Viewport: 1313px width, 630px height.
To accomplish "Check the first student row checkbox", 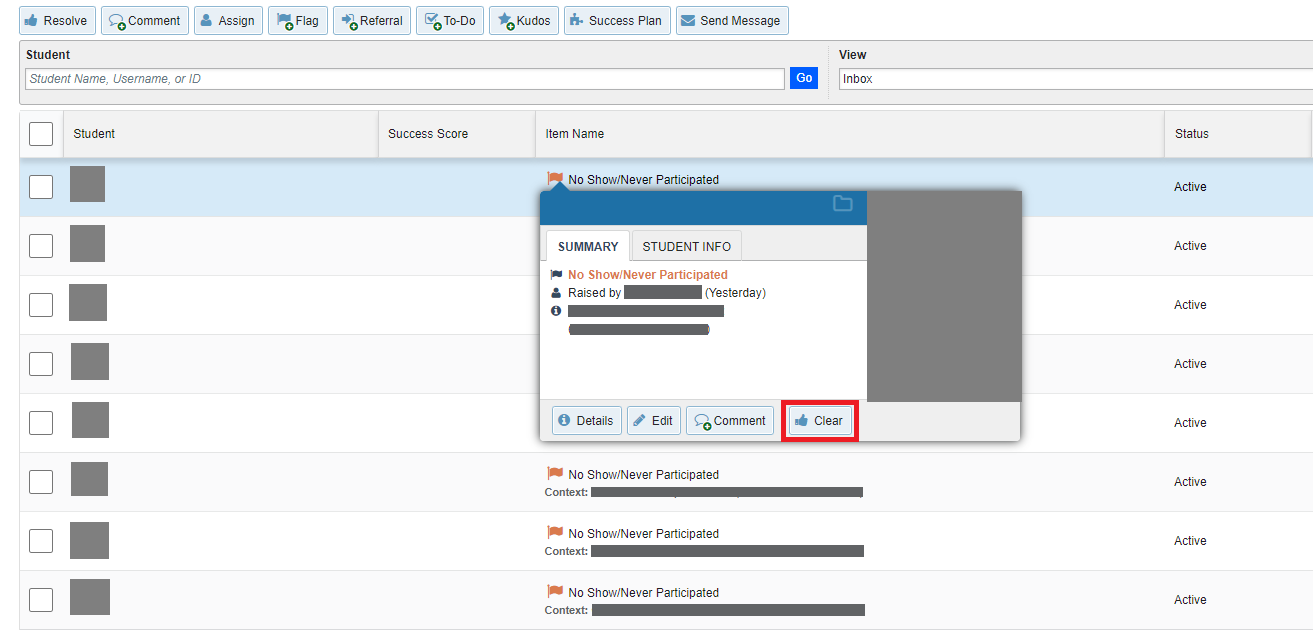I will tap(41, 187).
